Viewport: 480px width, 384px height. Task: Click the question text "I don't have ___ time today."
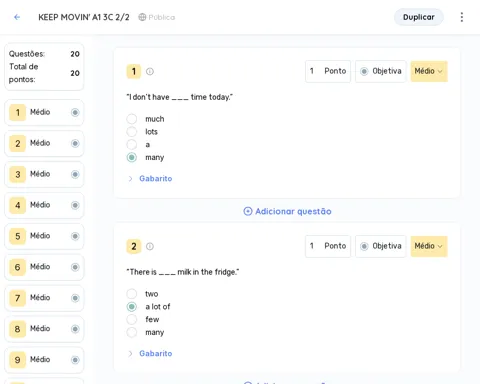point(180,97)
